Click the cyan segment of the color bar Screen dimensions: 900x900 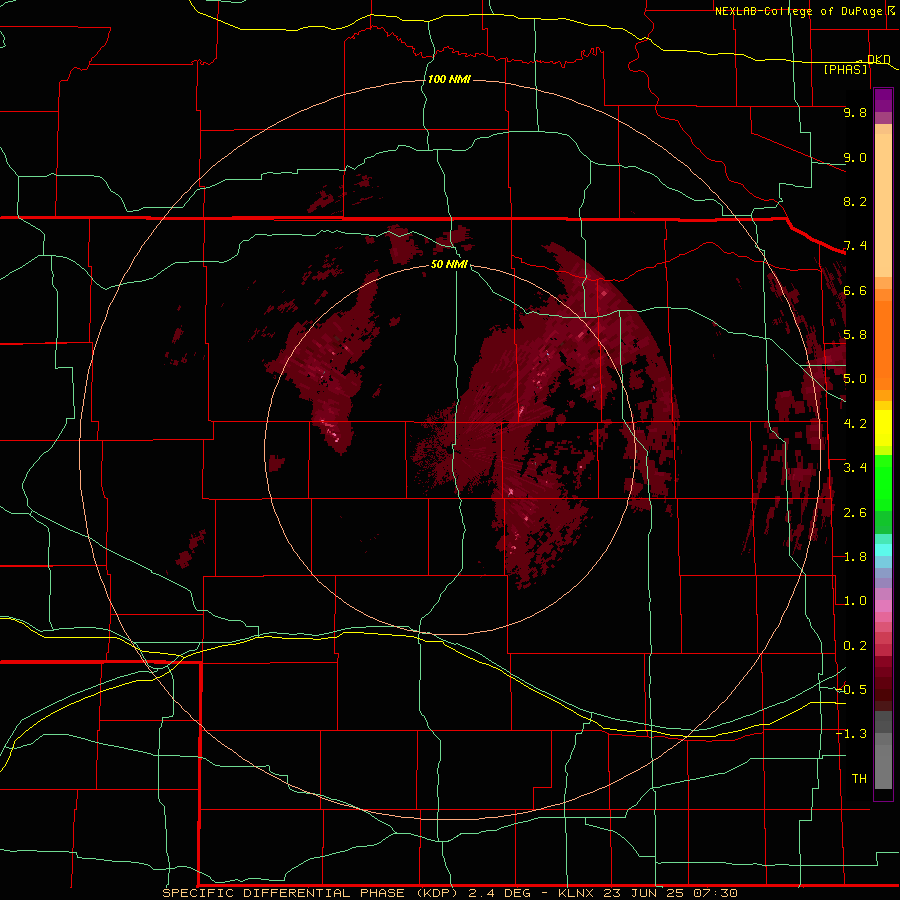pyautogui.click(x=883, y=550)
